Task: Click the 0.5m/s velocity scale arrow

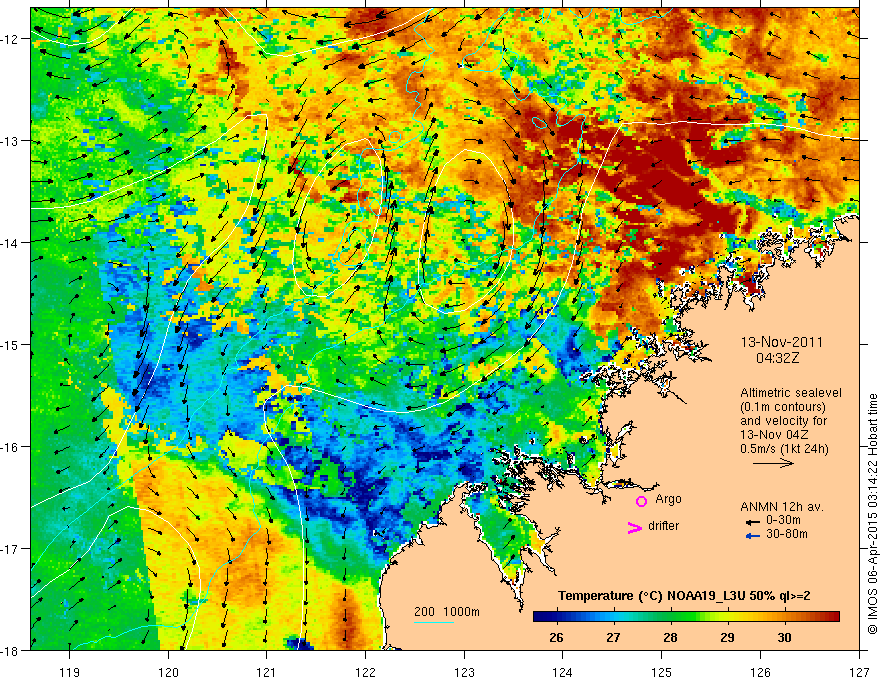Action: point(773,463)
